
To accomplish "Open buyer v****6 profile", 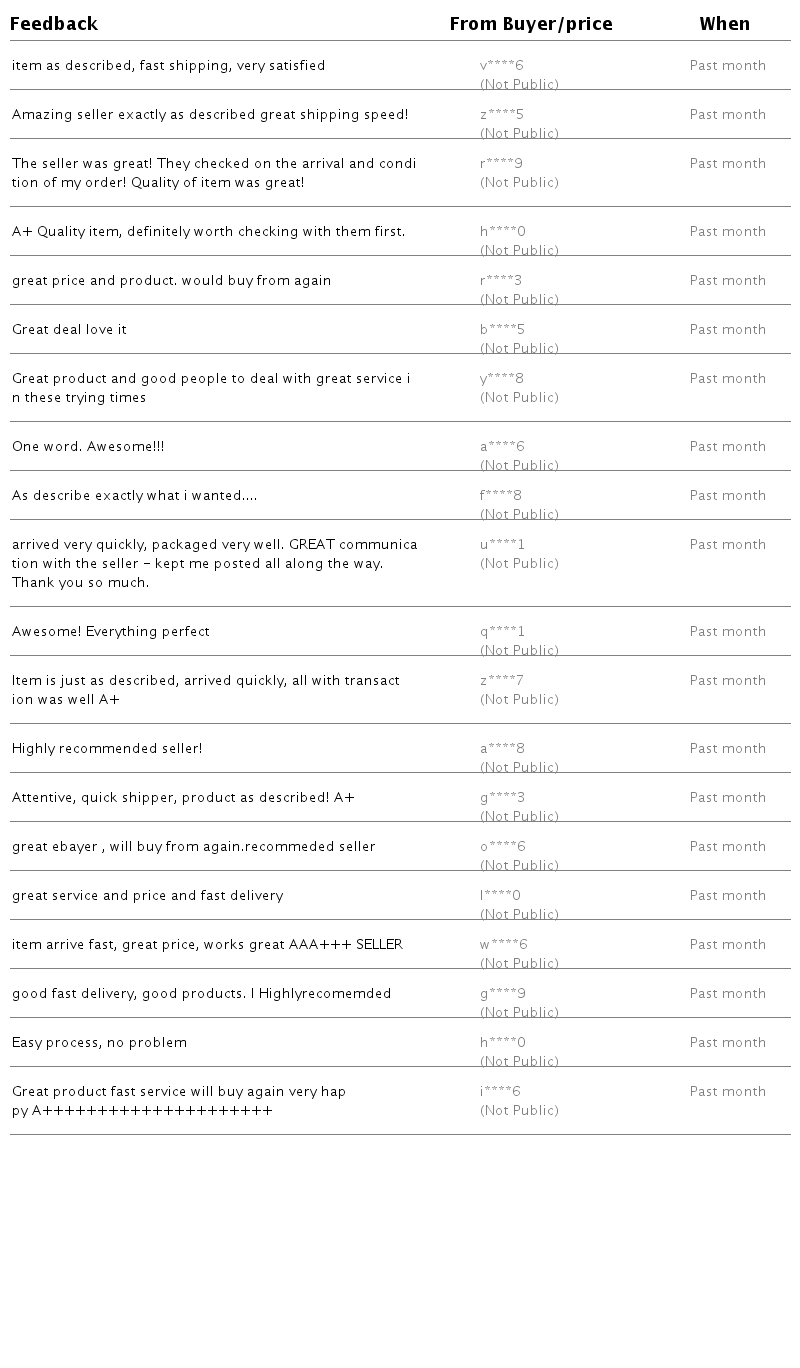I will (502, 66).
